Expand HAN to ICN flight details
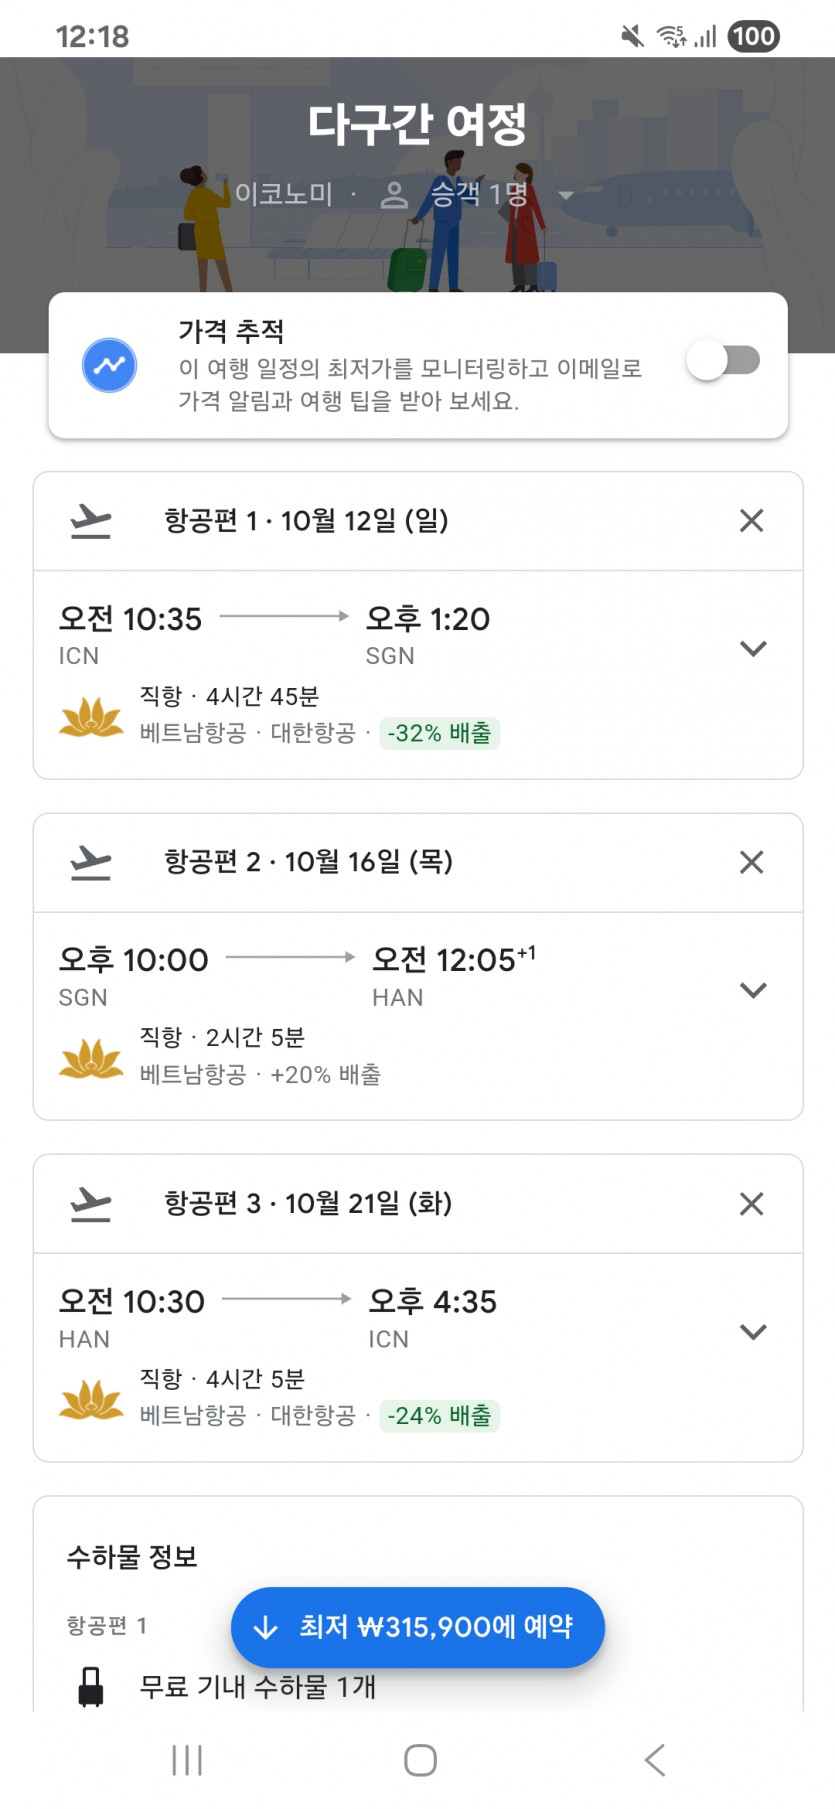This screenshot has width=835, height=1809. (x=752, y=1331)
